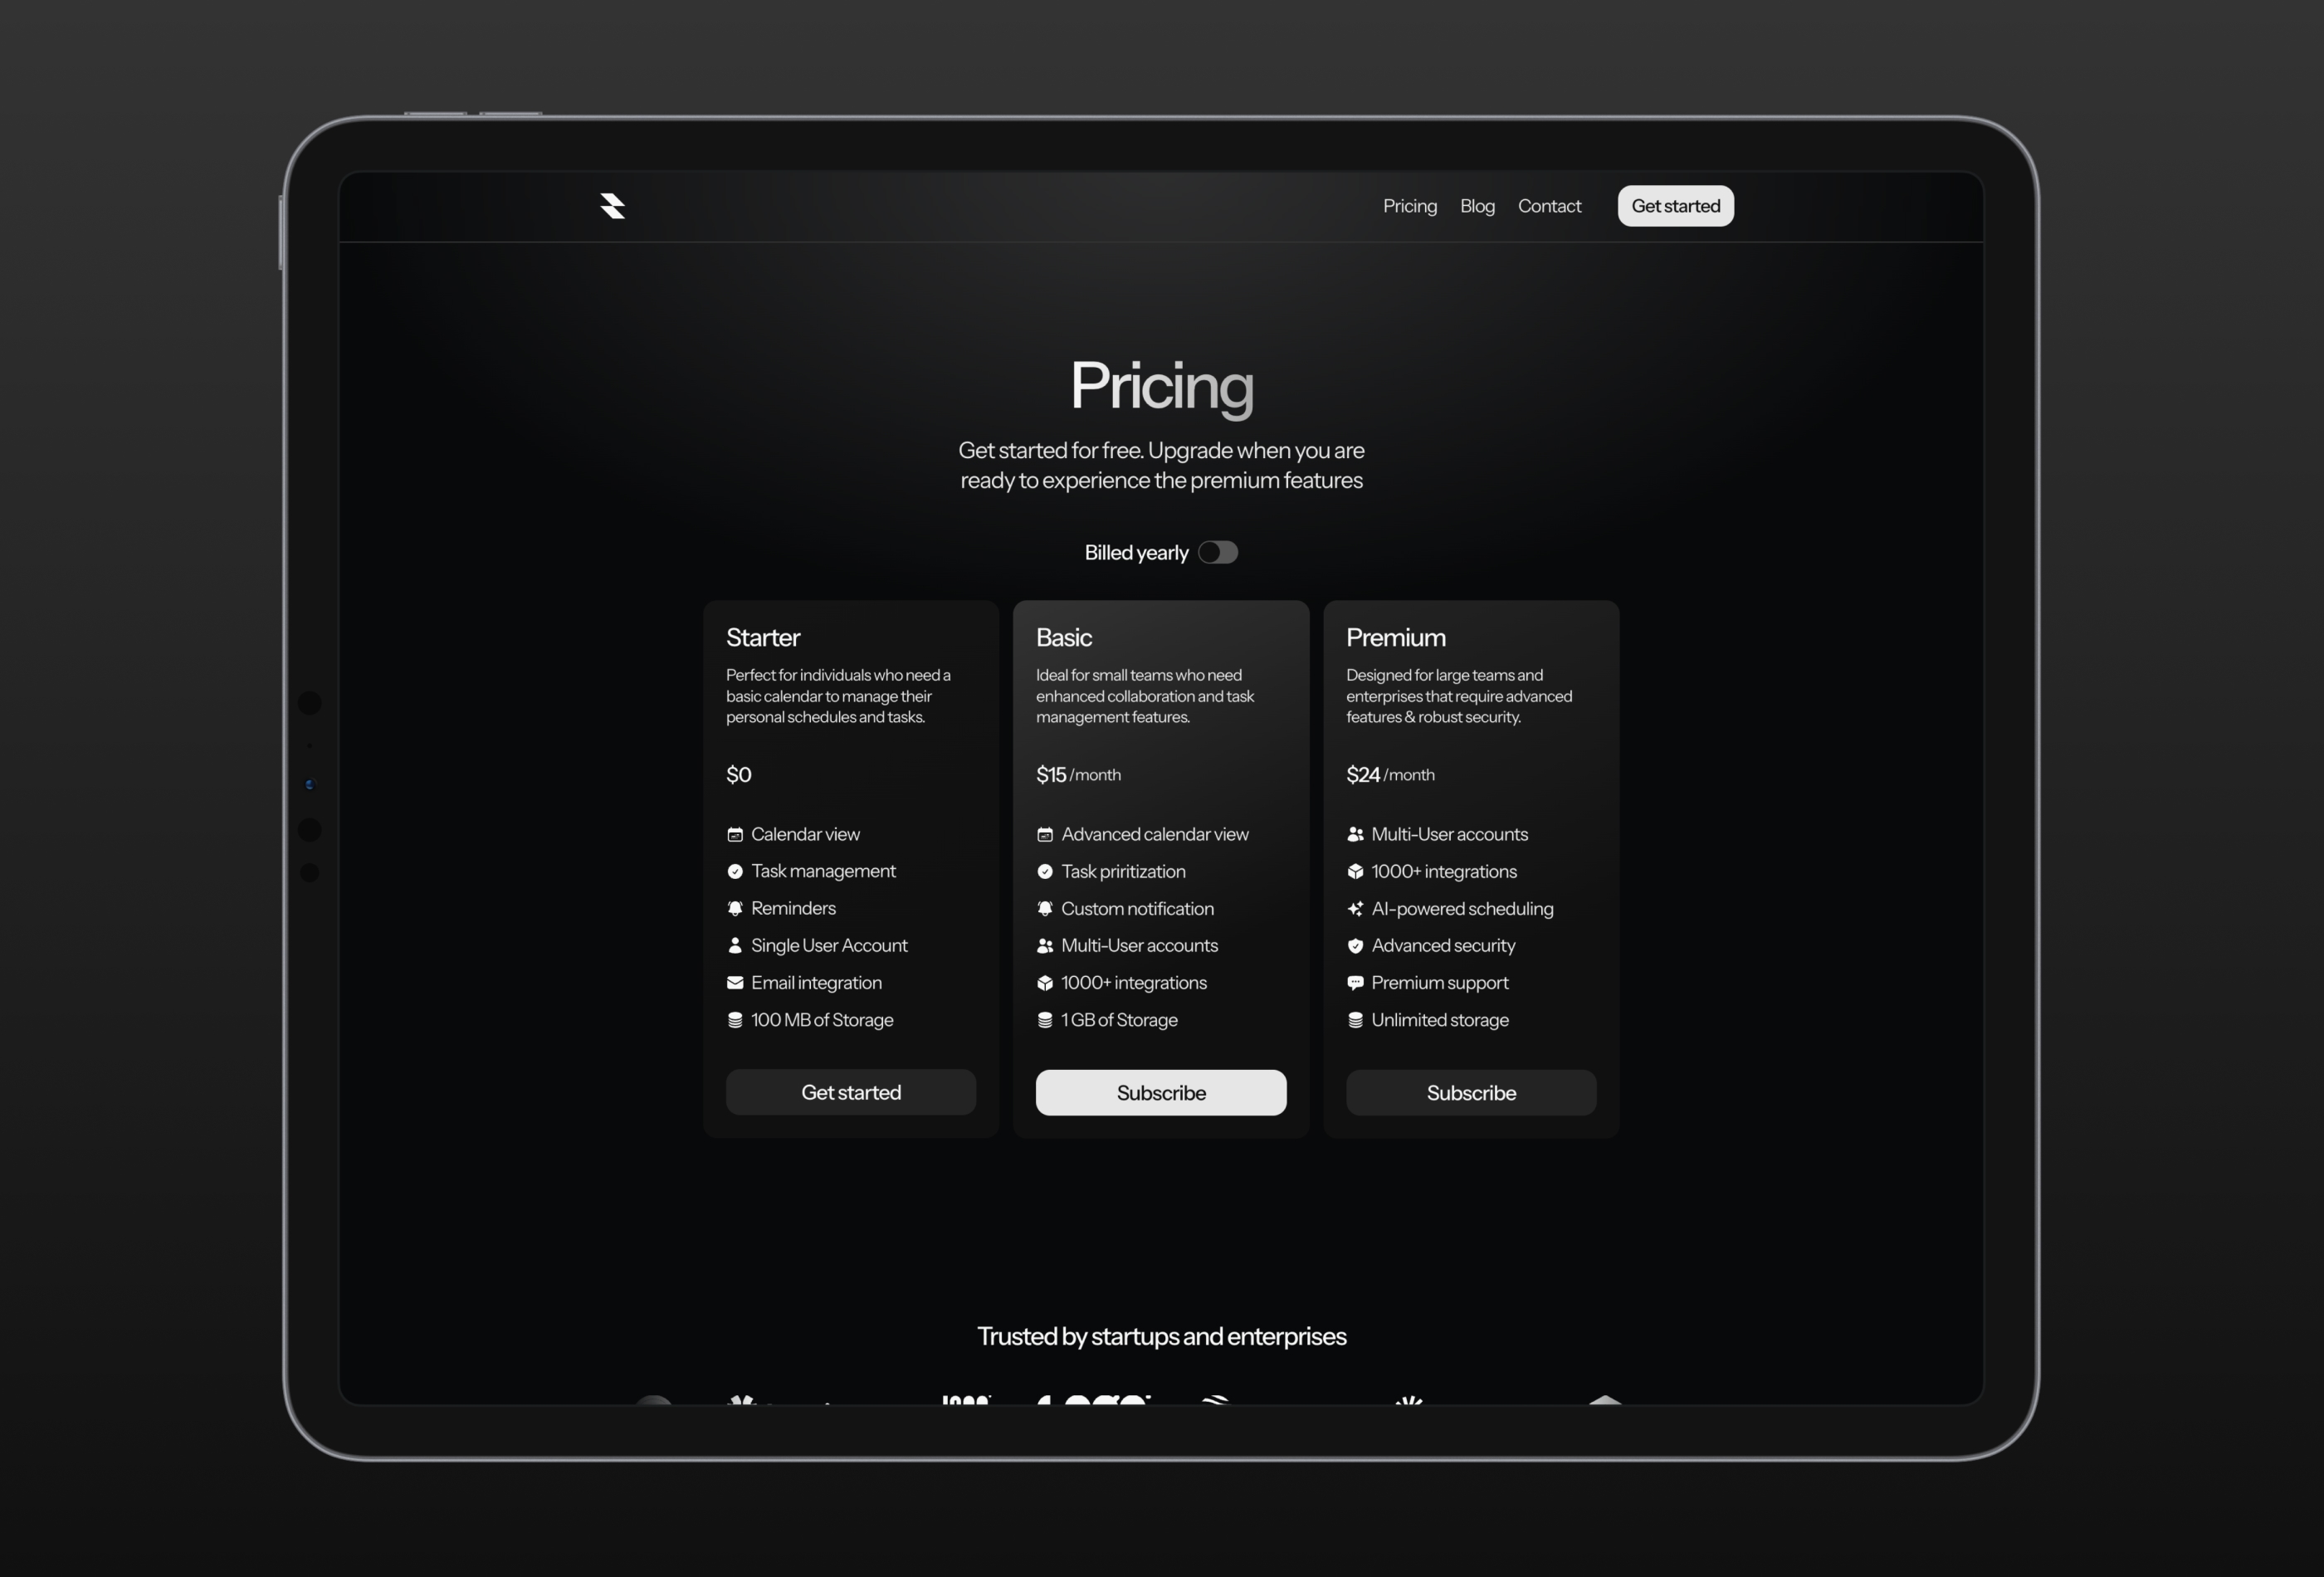
Task: Click the Contact navigation link
Action: pyautogui.click(x=1548, y=206)
